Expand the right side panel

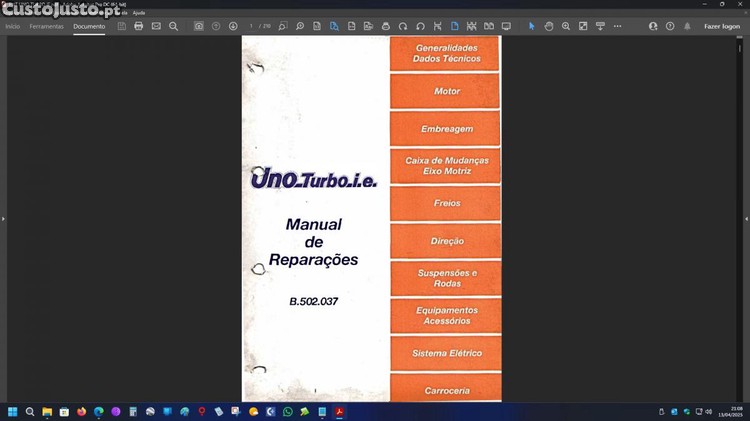pos(745,218)
